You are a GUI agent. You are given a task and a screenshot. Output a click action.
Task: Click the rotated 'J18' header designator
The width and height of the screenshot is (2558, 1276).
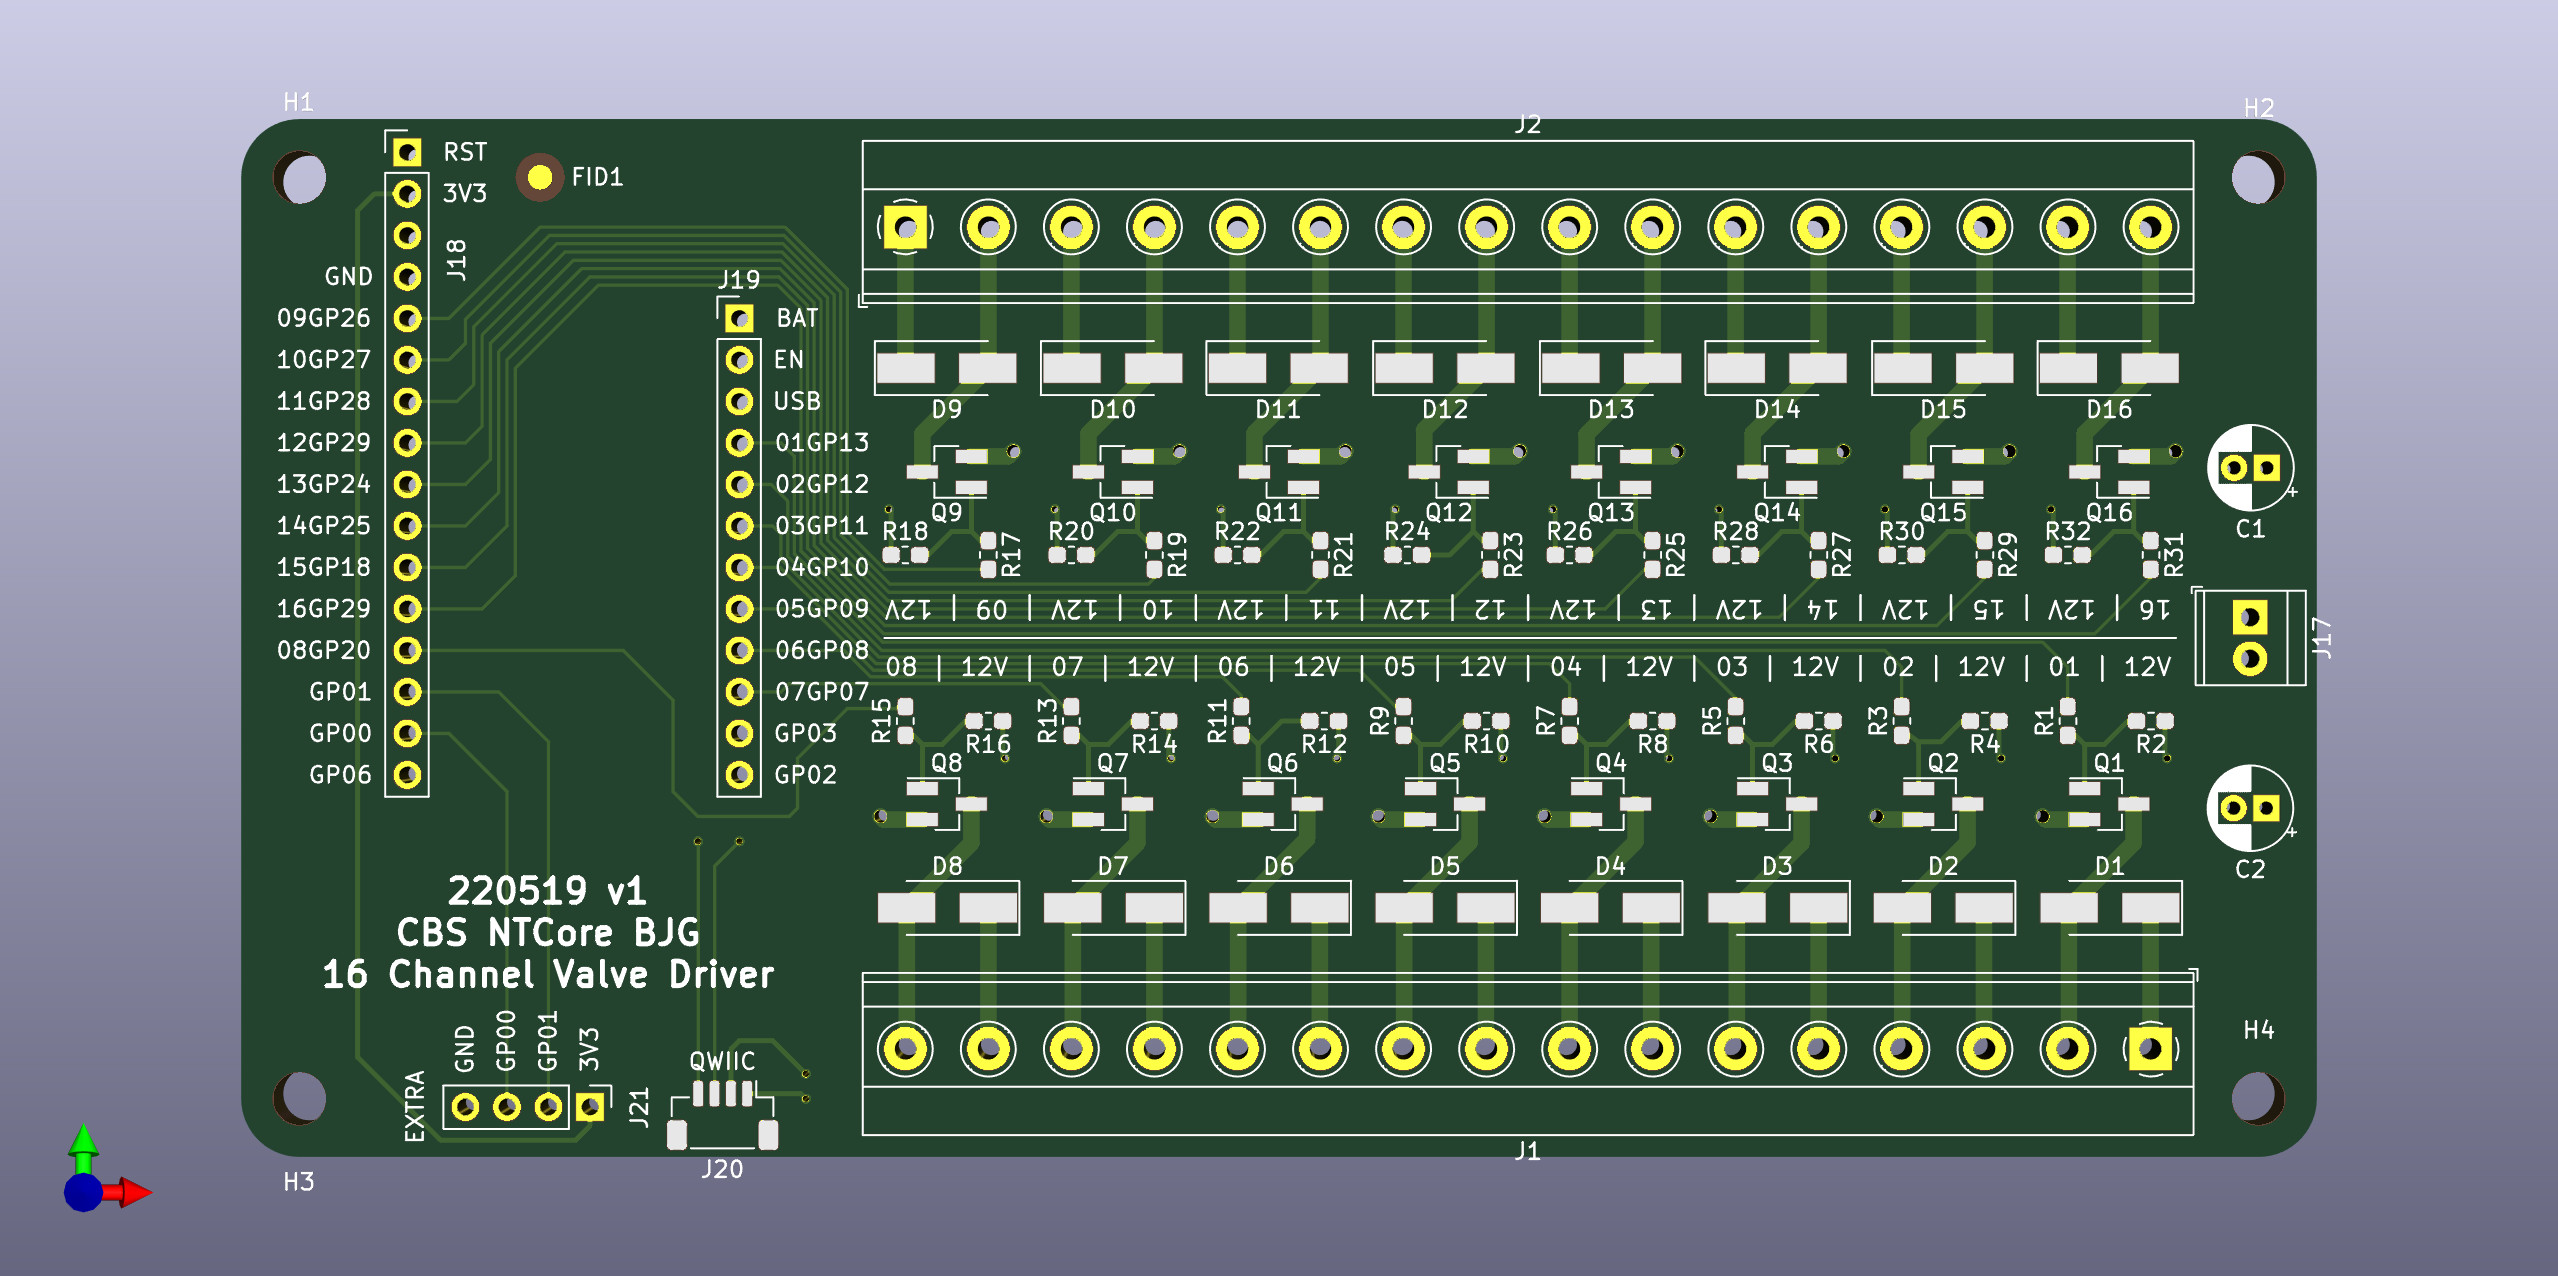click(x=456, y=260)
